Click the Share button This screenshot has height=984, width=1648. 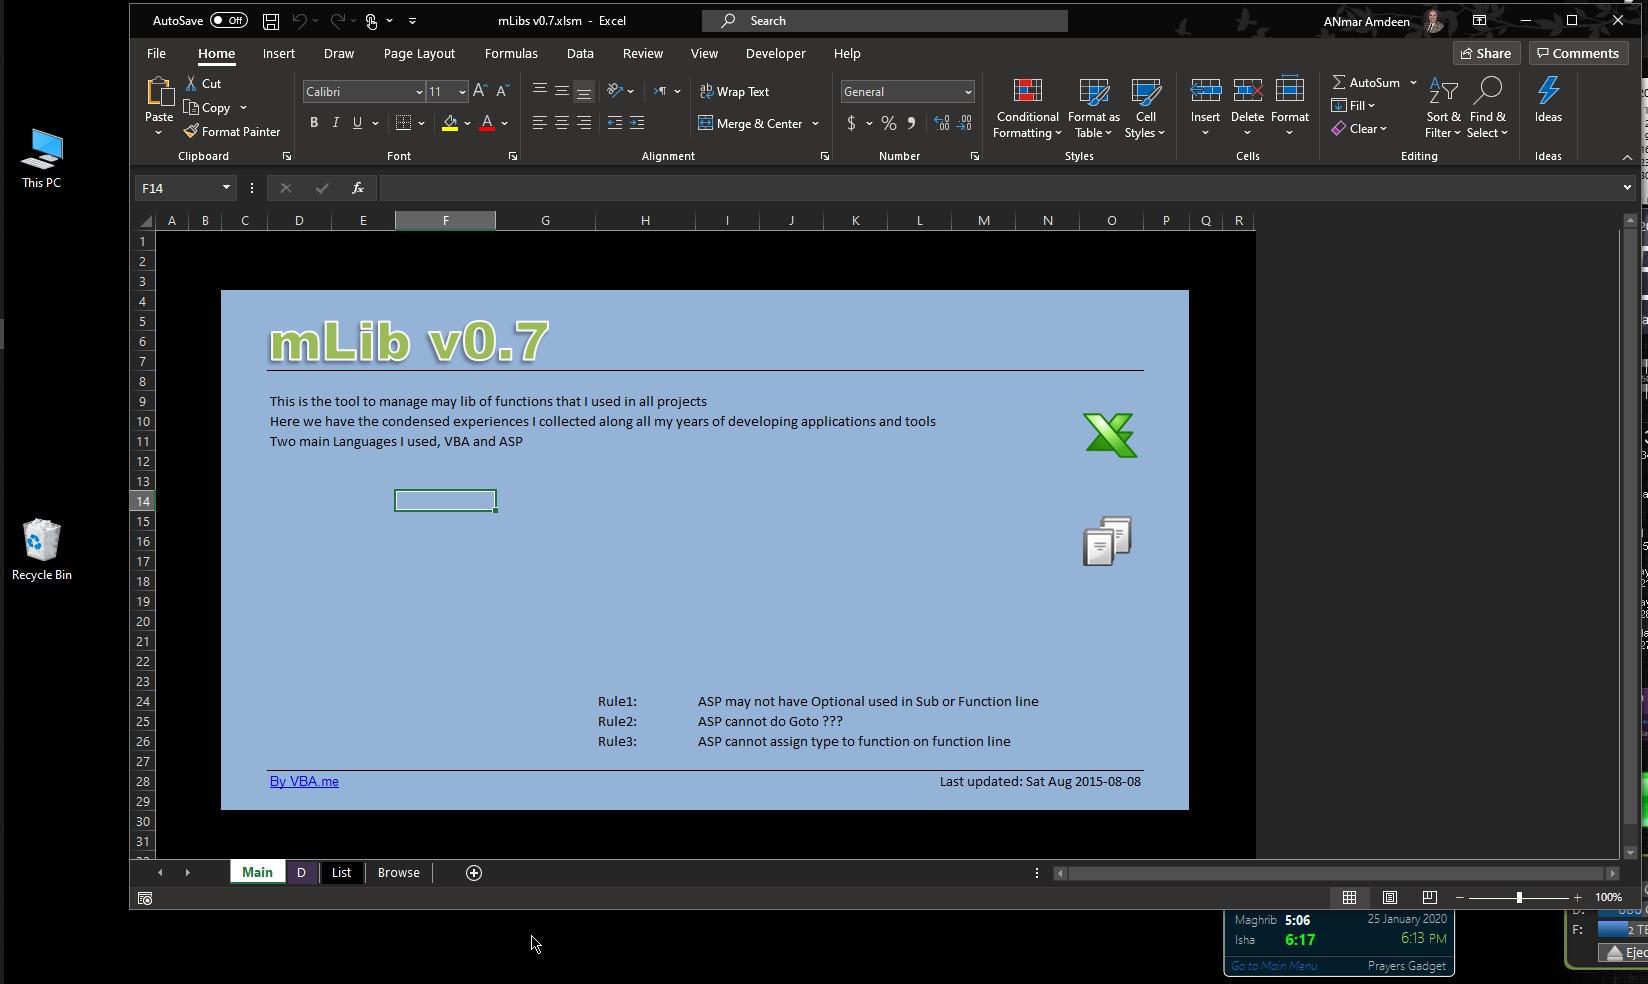click(1486, 54)
